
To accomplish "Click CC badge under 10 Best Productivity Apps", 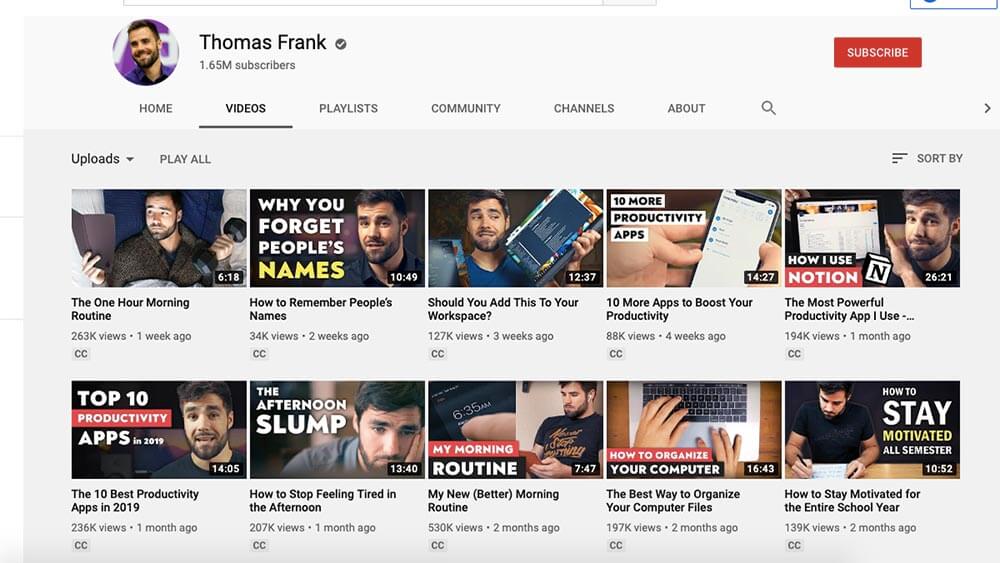I will pyautogui.click(x=81, y=546).
